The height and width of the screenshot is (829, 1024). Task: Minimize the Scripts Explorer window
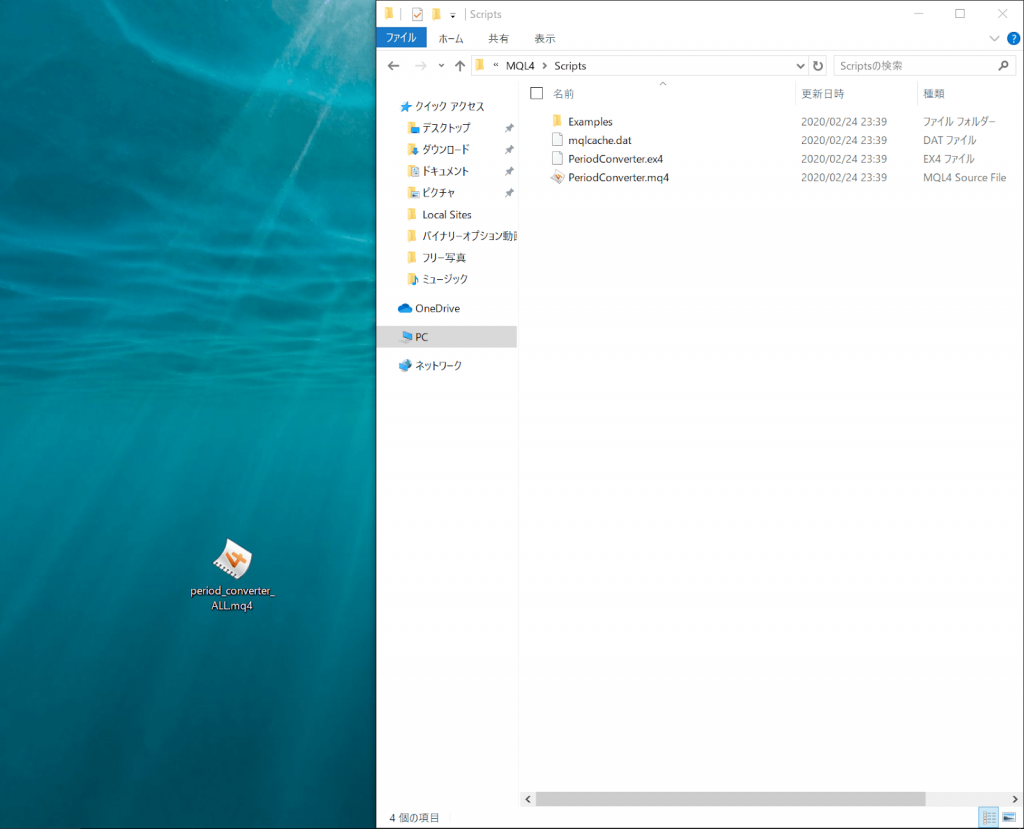pyautogui.click(x=918, y=14)
